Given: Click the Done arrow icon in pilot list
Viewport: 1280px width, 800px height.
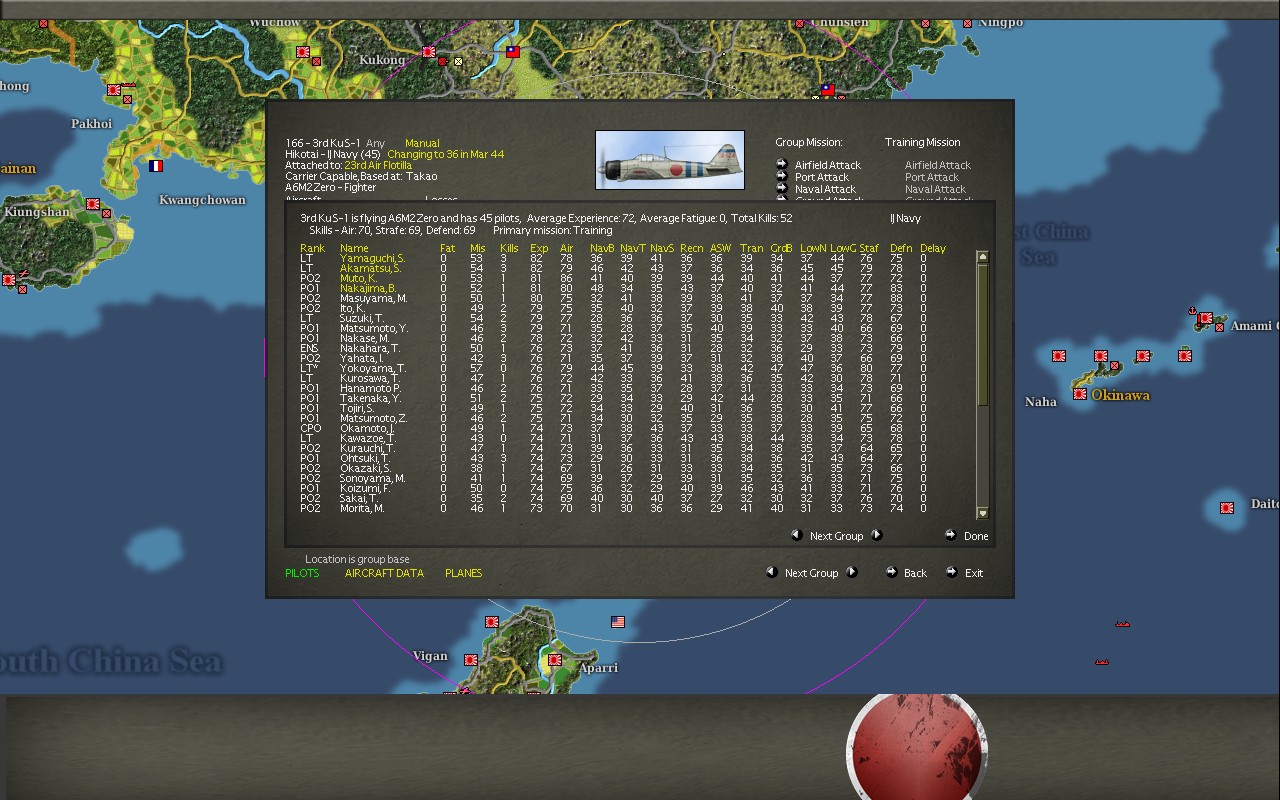Looking at the screenshot, I should click(x=950, y=535).
